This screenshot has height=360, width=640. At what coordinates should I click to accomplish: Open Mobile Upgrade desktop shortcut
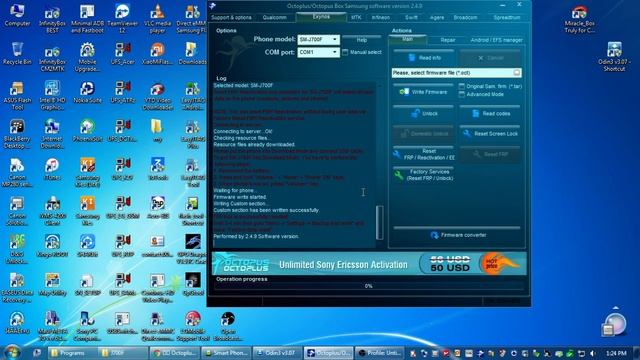point(87,57)
